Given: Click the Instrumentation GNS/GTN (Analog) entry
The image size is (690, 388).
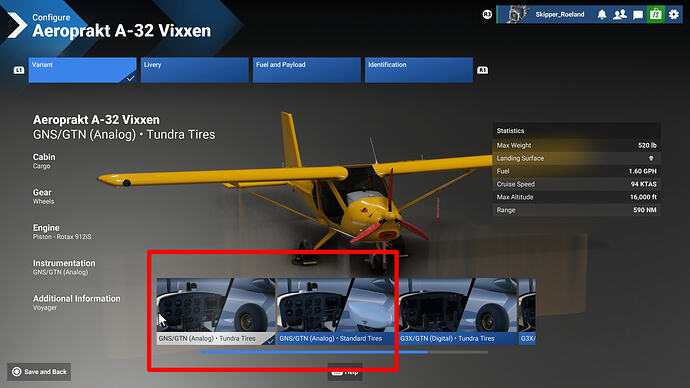Looking at the screenshot, I should click(64, 267).
